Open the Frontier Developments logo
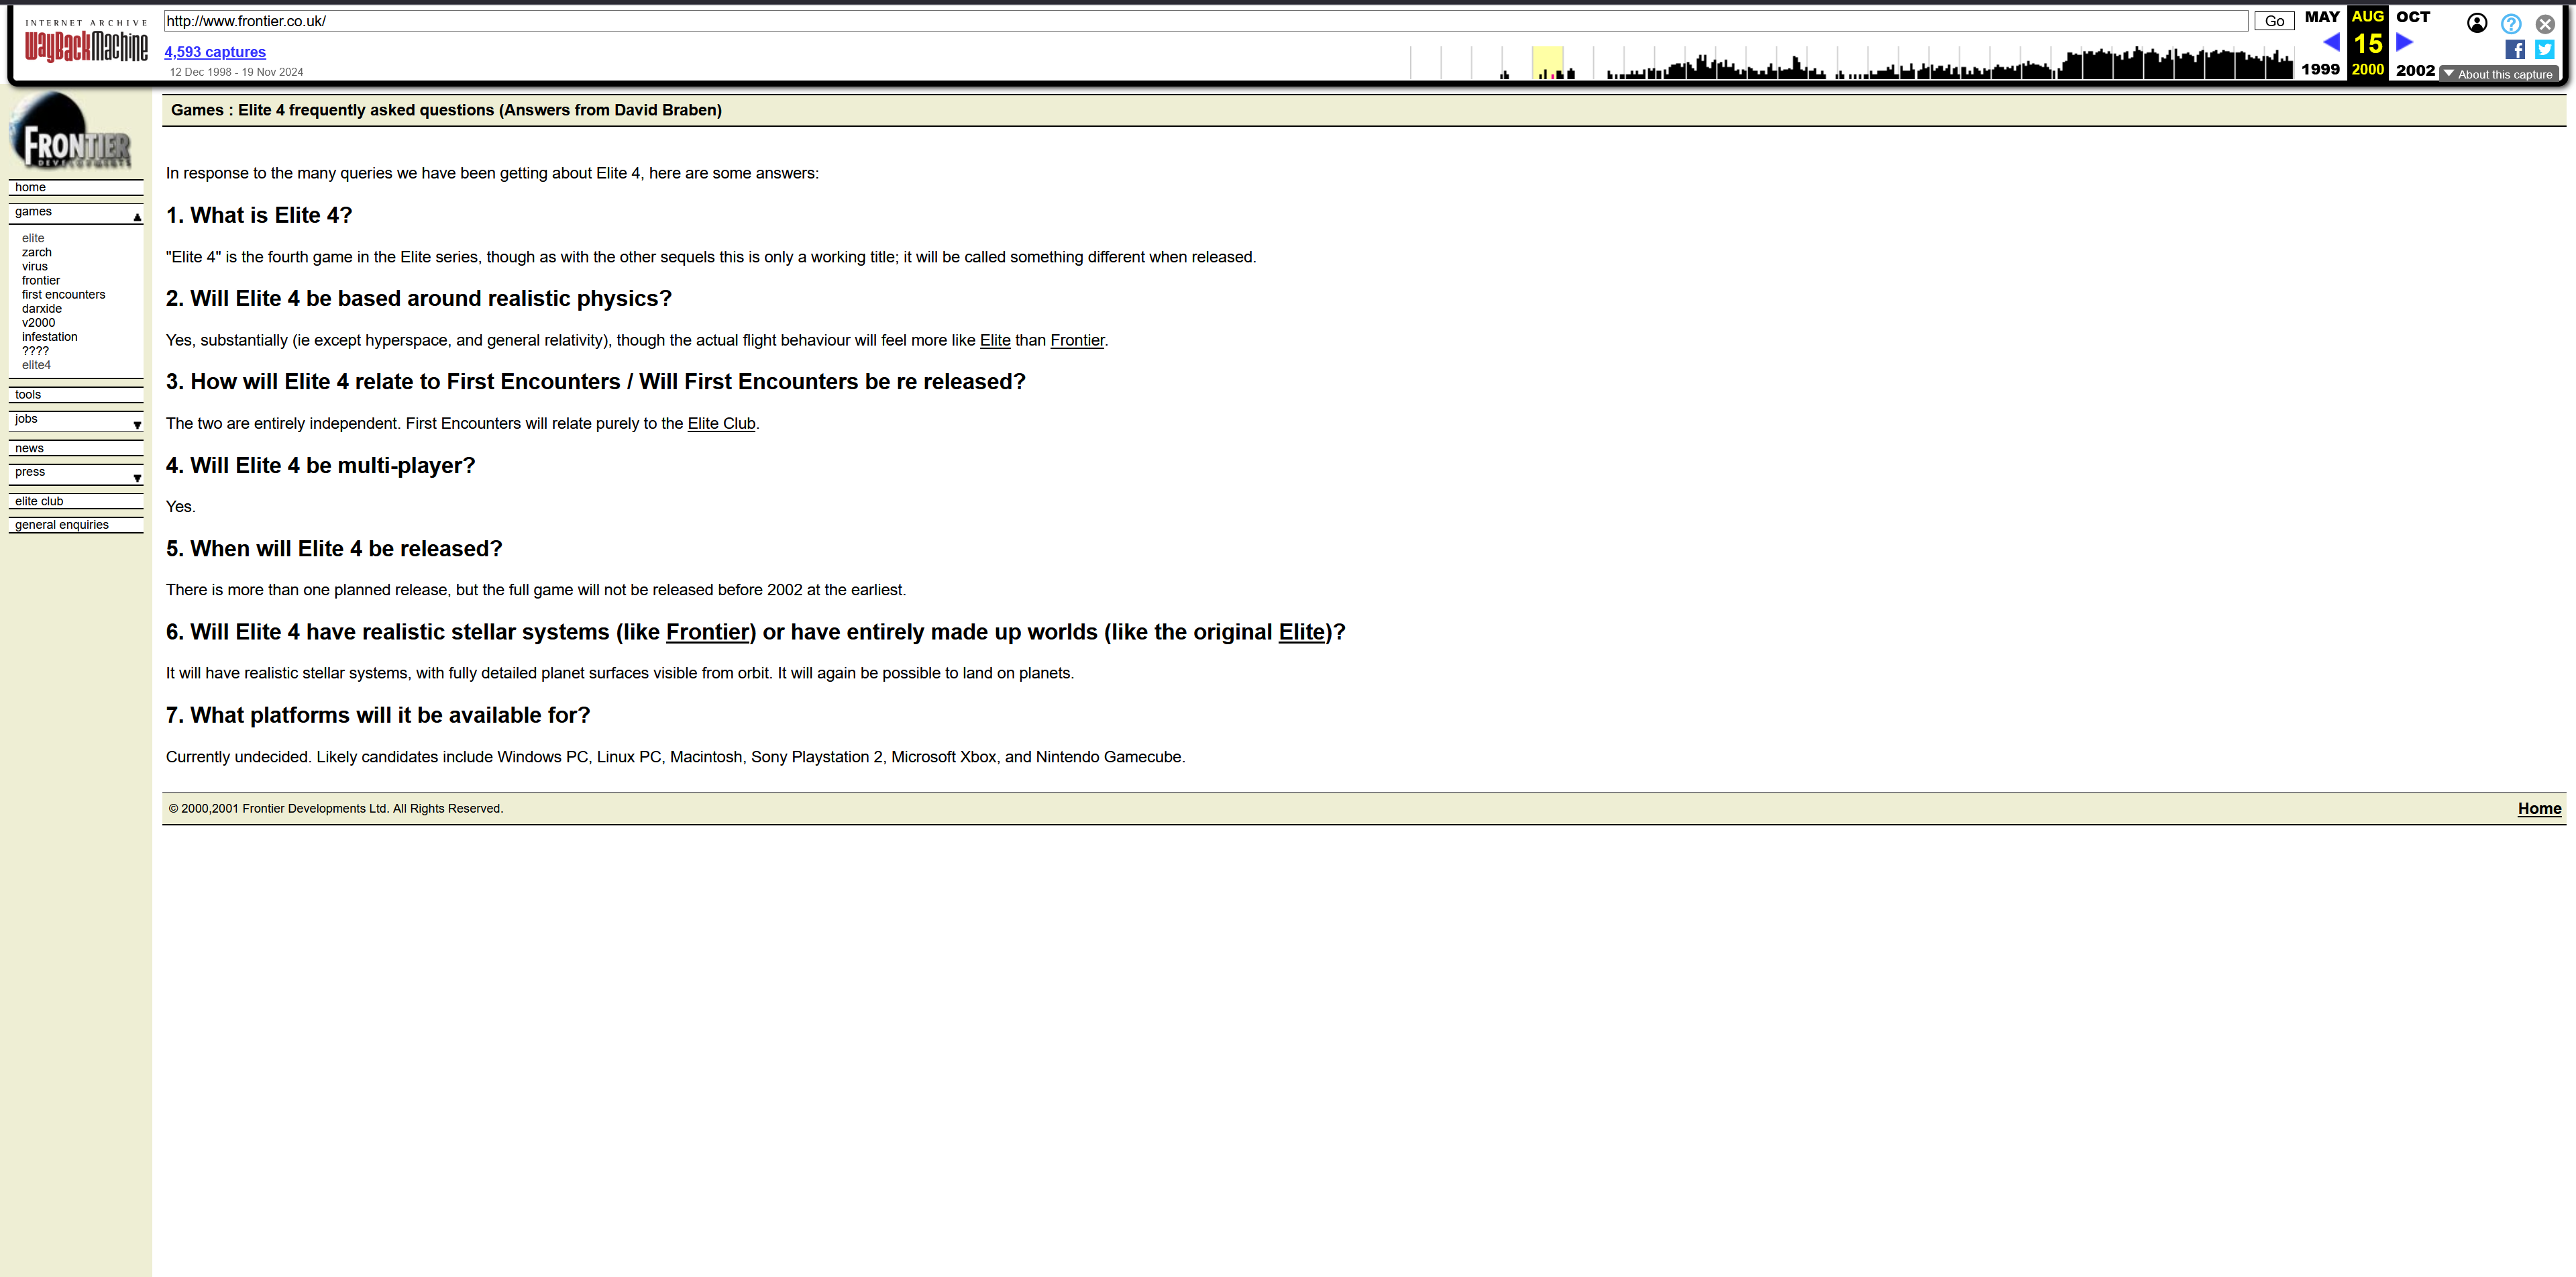The width and height of the screenshot is (2576, 1277). coord(70,131)
